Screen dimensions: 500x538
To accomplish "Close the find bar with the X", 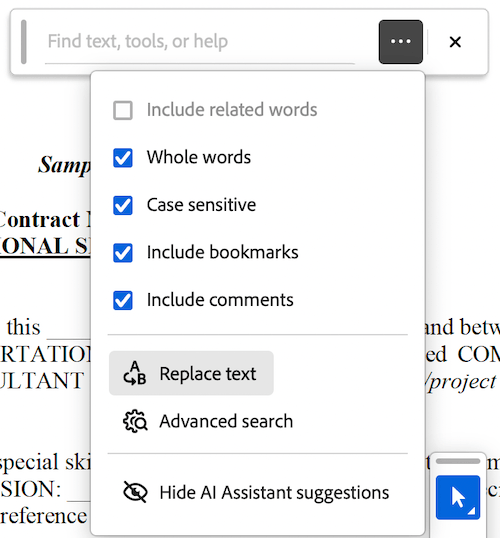I will [455, 42].
